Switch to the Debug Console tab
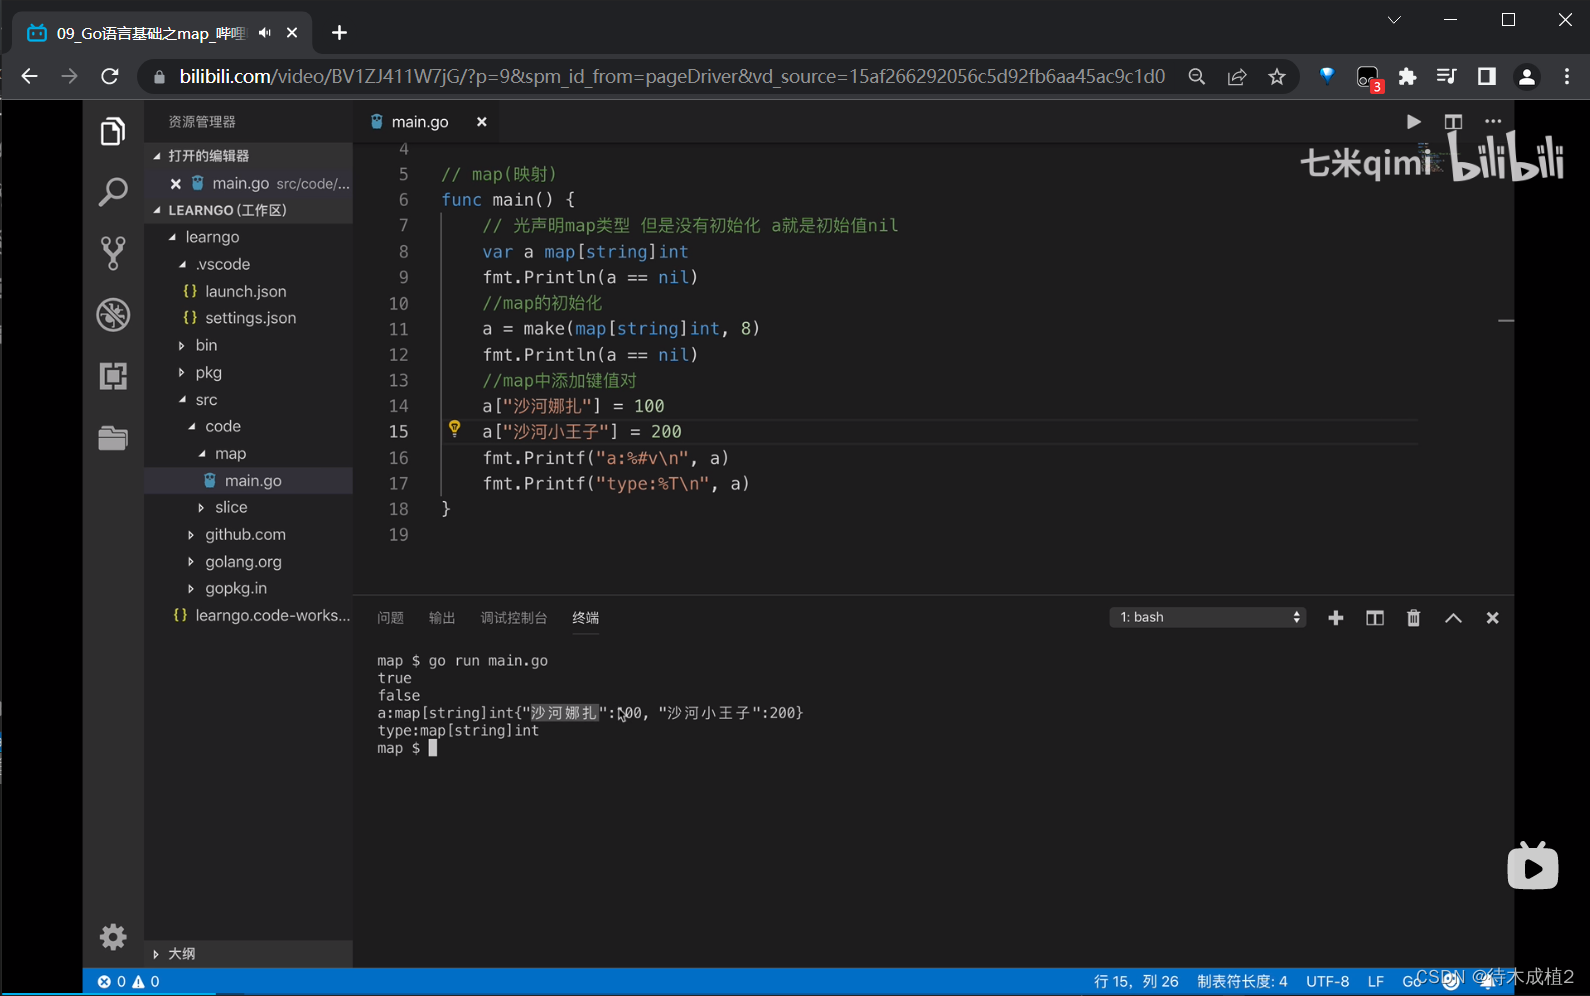Image resolution: width=1590 pixels, height=996 pixels. (514, 618)
